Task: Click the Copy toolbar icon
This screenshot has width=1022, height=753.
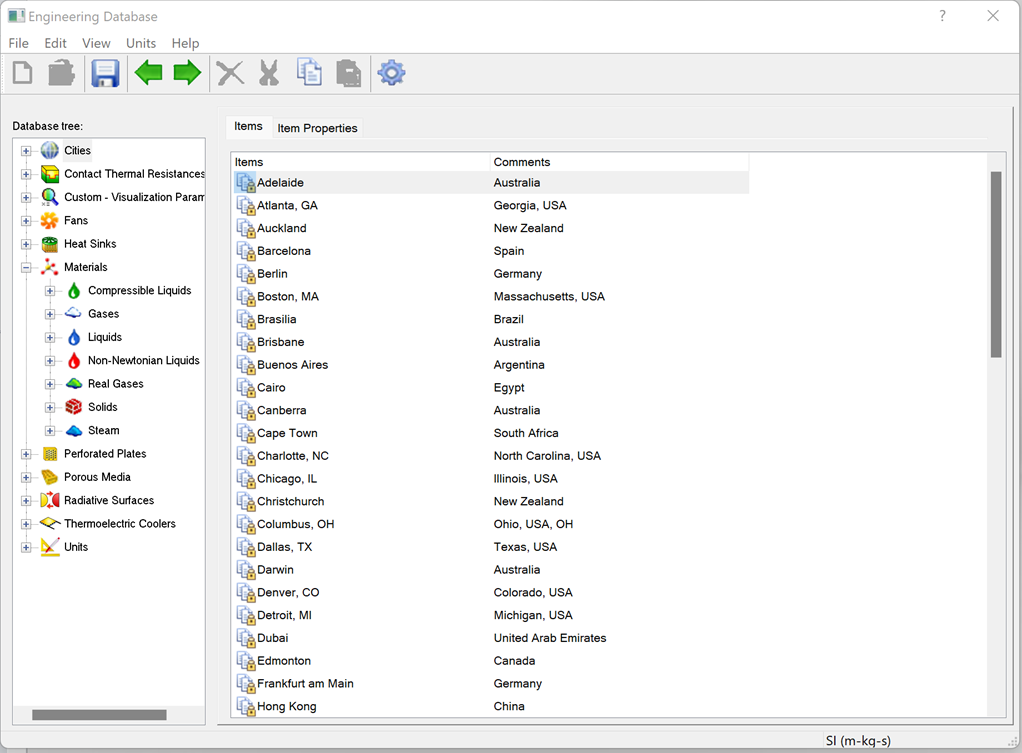Action: tap(309, 72)
